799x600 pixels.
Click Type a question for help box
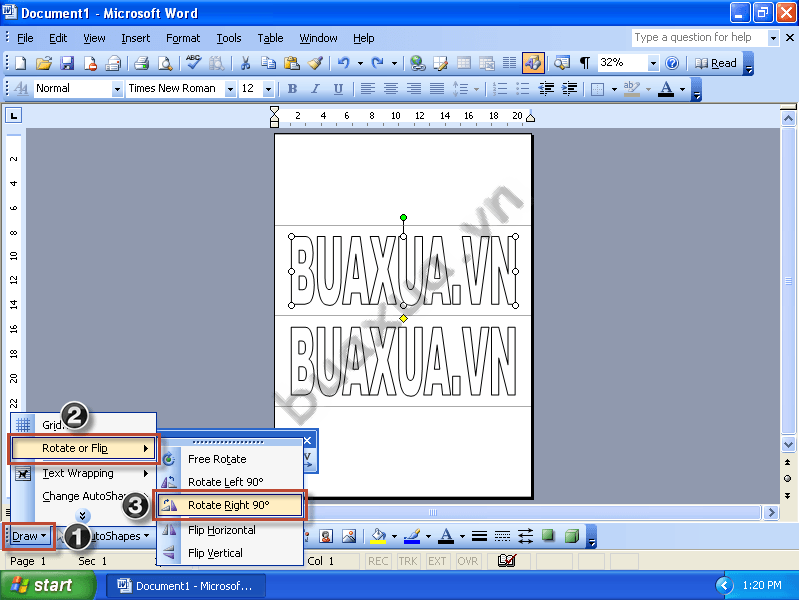click(700, 38)
